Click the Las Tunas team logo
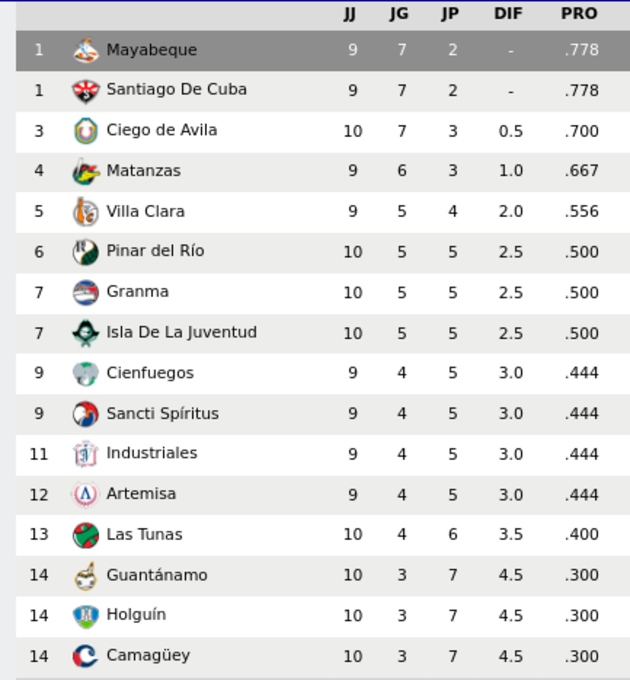This screenshot has width=630, height=680. [x=85, y=535]
